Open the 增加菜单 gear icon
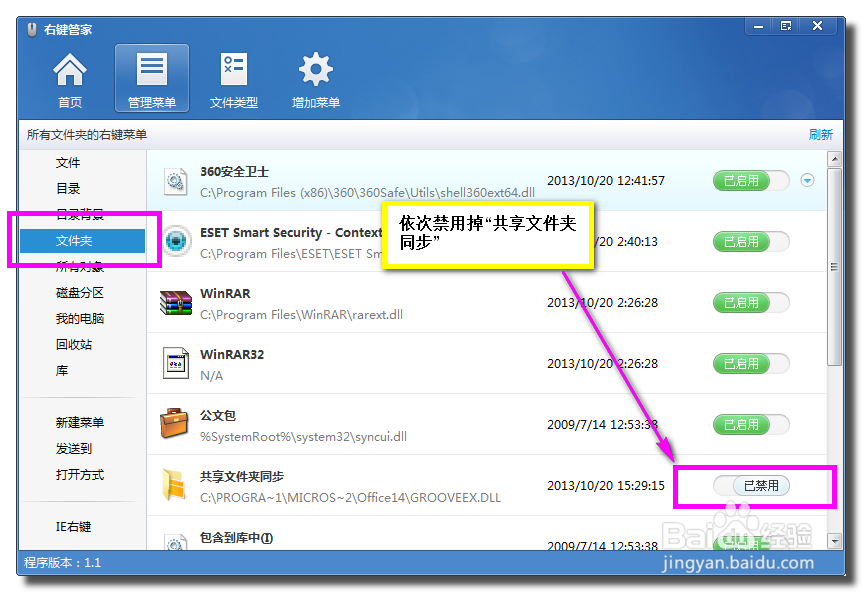Screen dimensions: 863x593 pyautogui.click(x=315, y=80)
